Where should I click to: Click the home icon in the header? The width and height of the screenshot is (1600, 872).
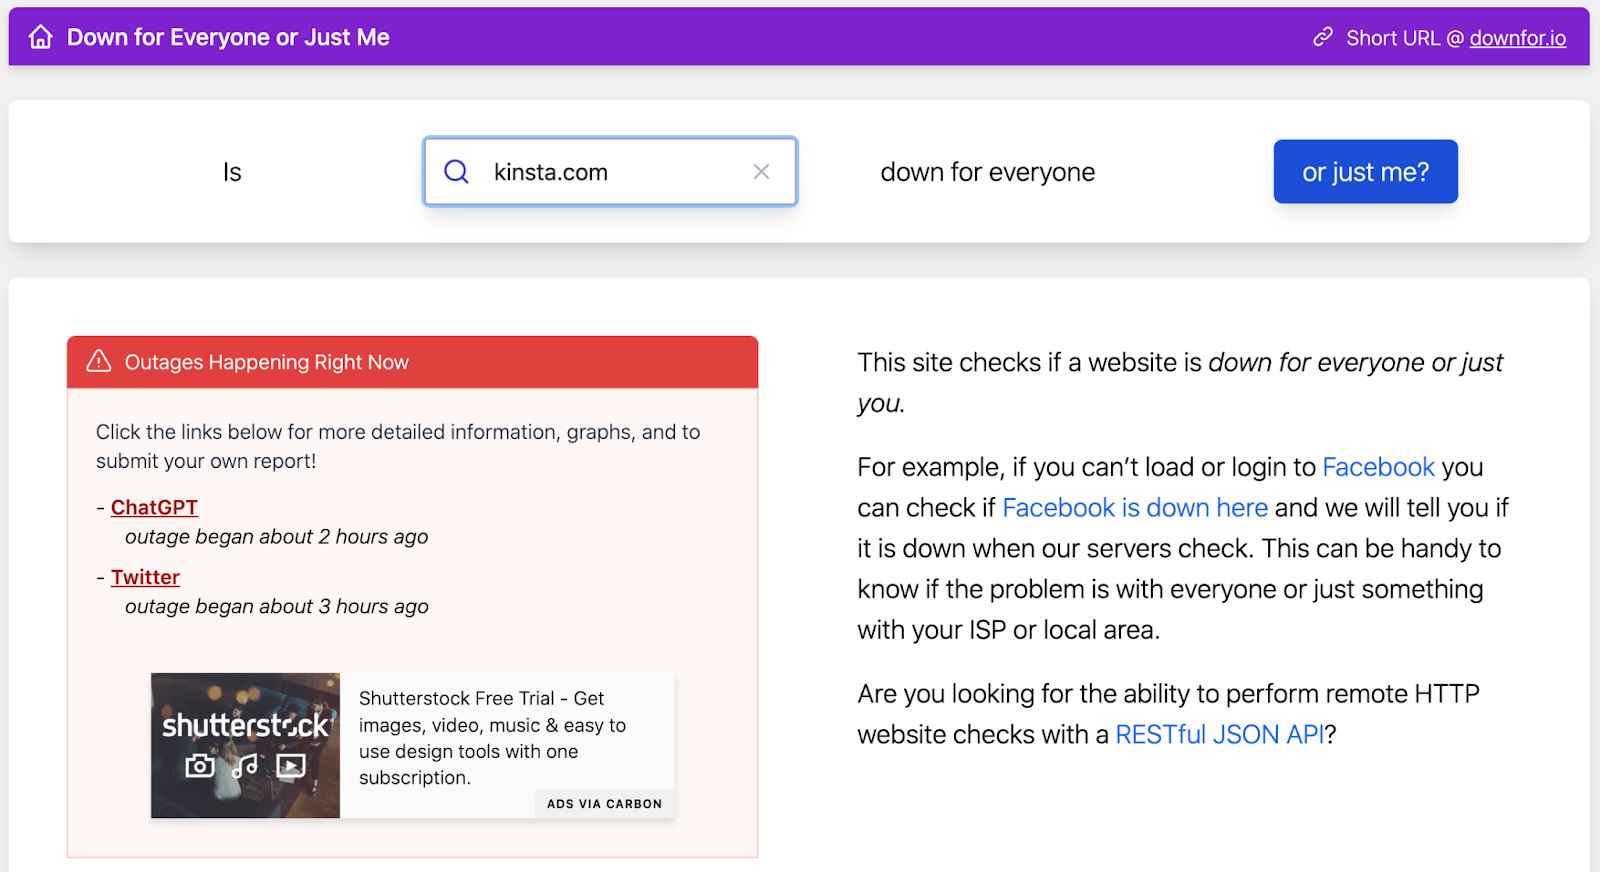point(41,37)
